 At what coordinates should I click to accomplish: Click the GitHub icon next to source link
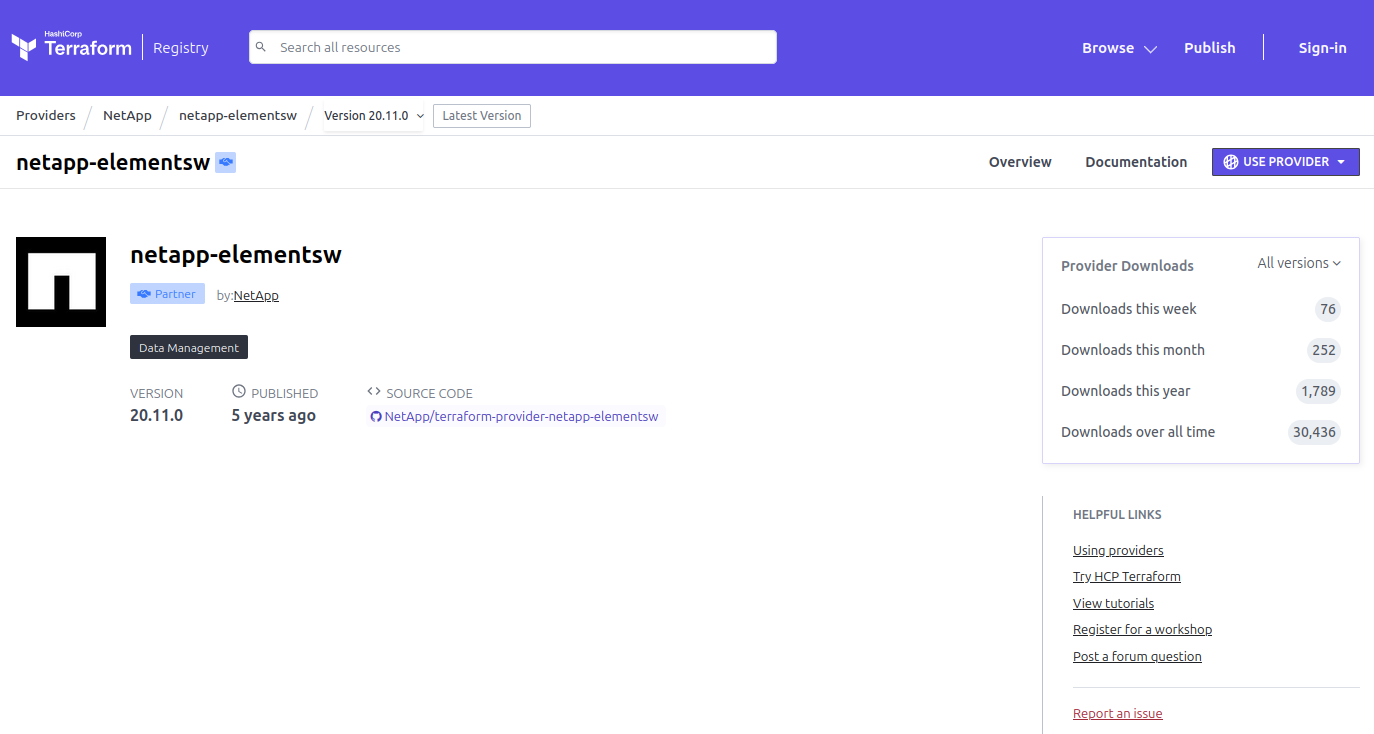(x=376, y=417)
